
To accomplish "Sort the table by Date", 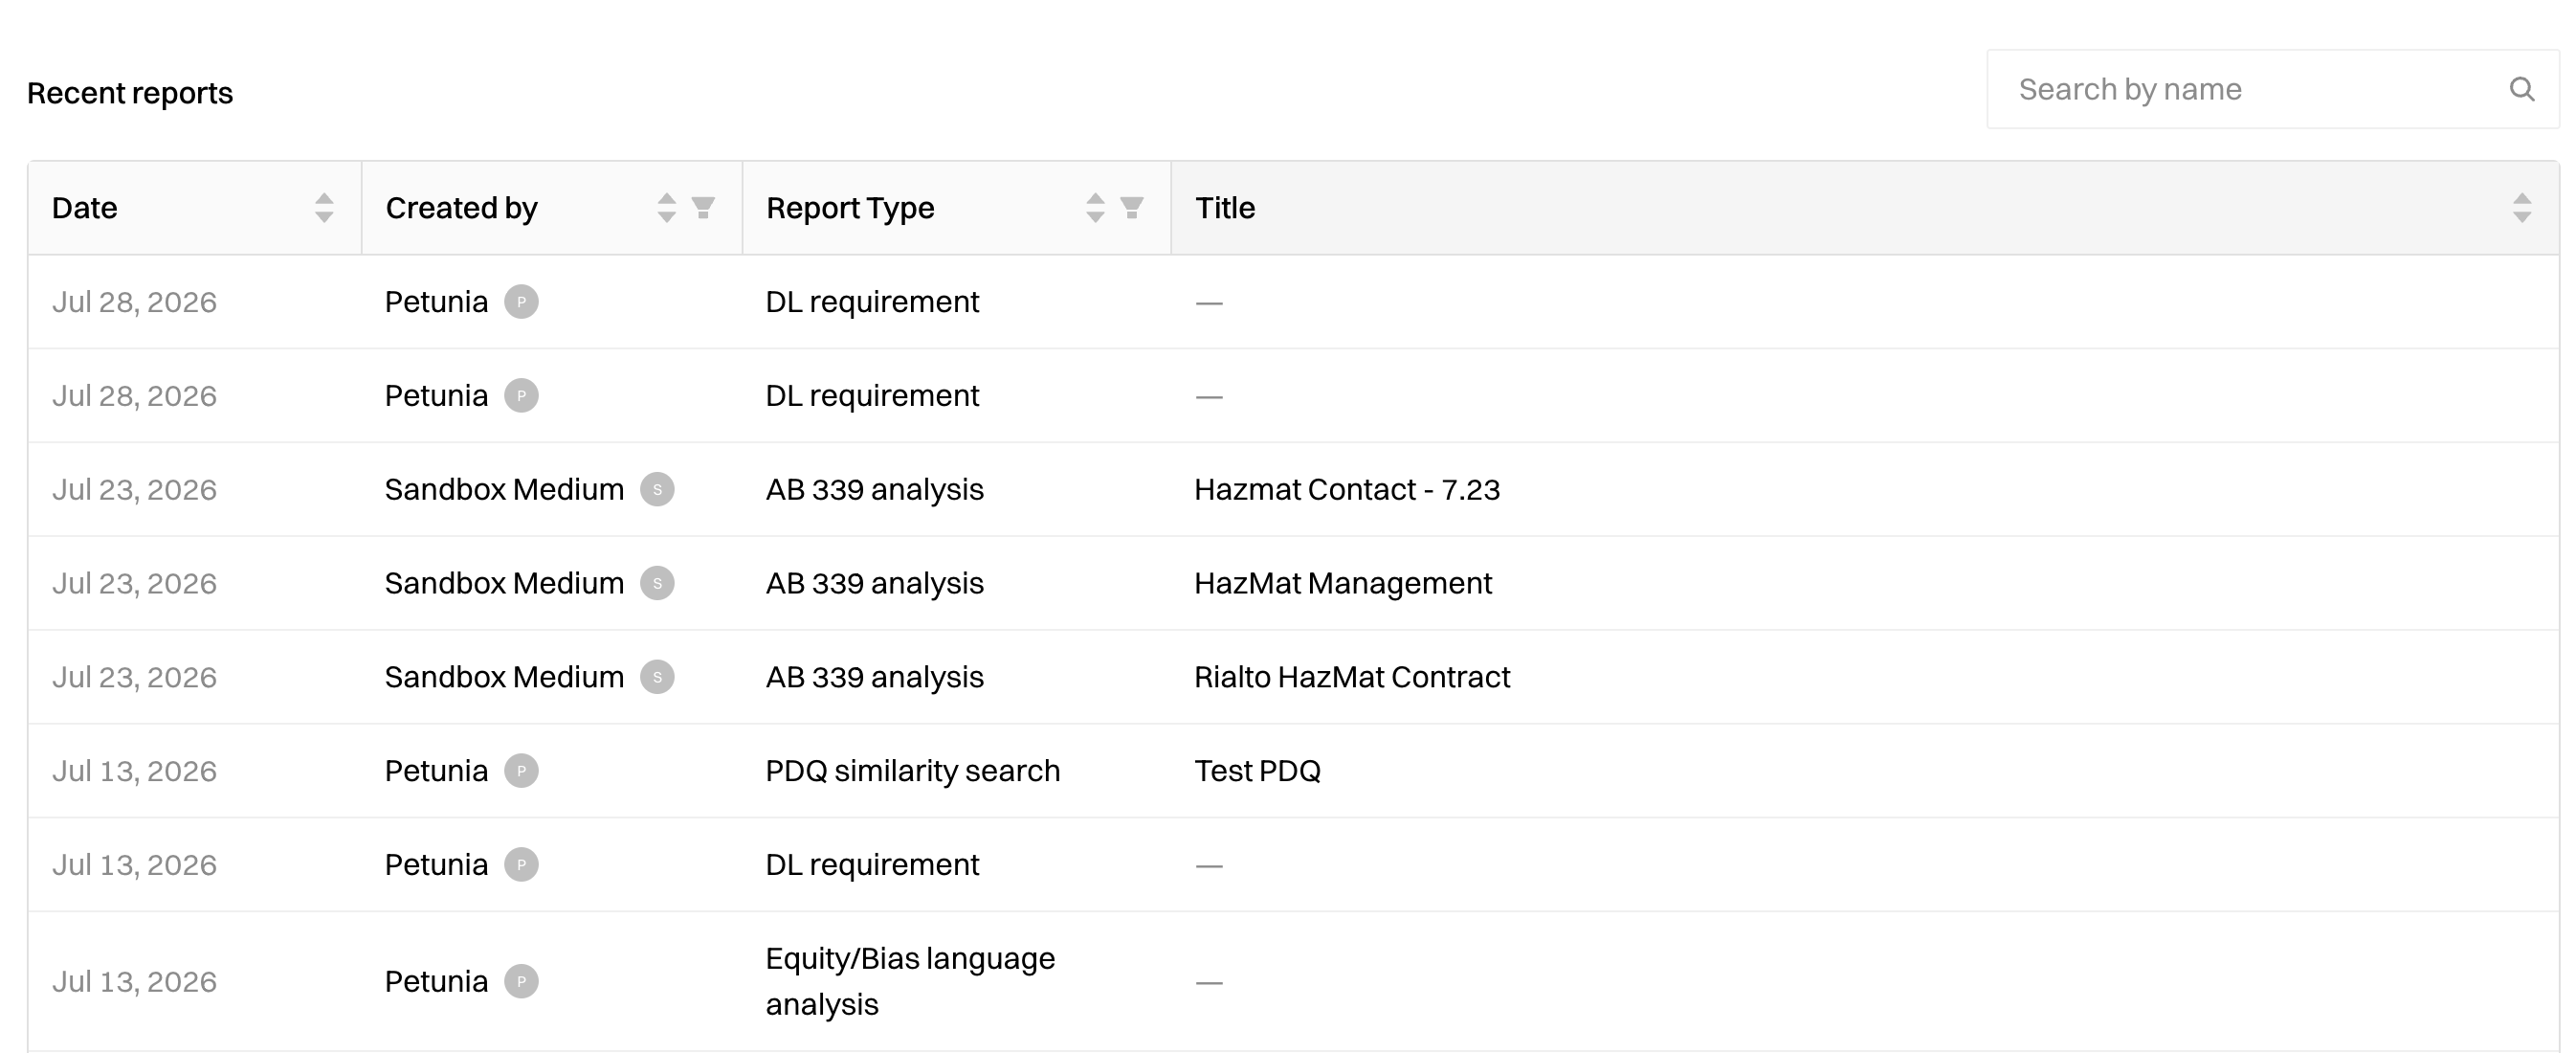I will coord(324,208).
